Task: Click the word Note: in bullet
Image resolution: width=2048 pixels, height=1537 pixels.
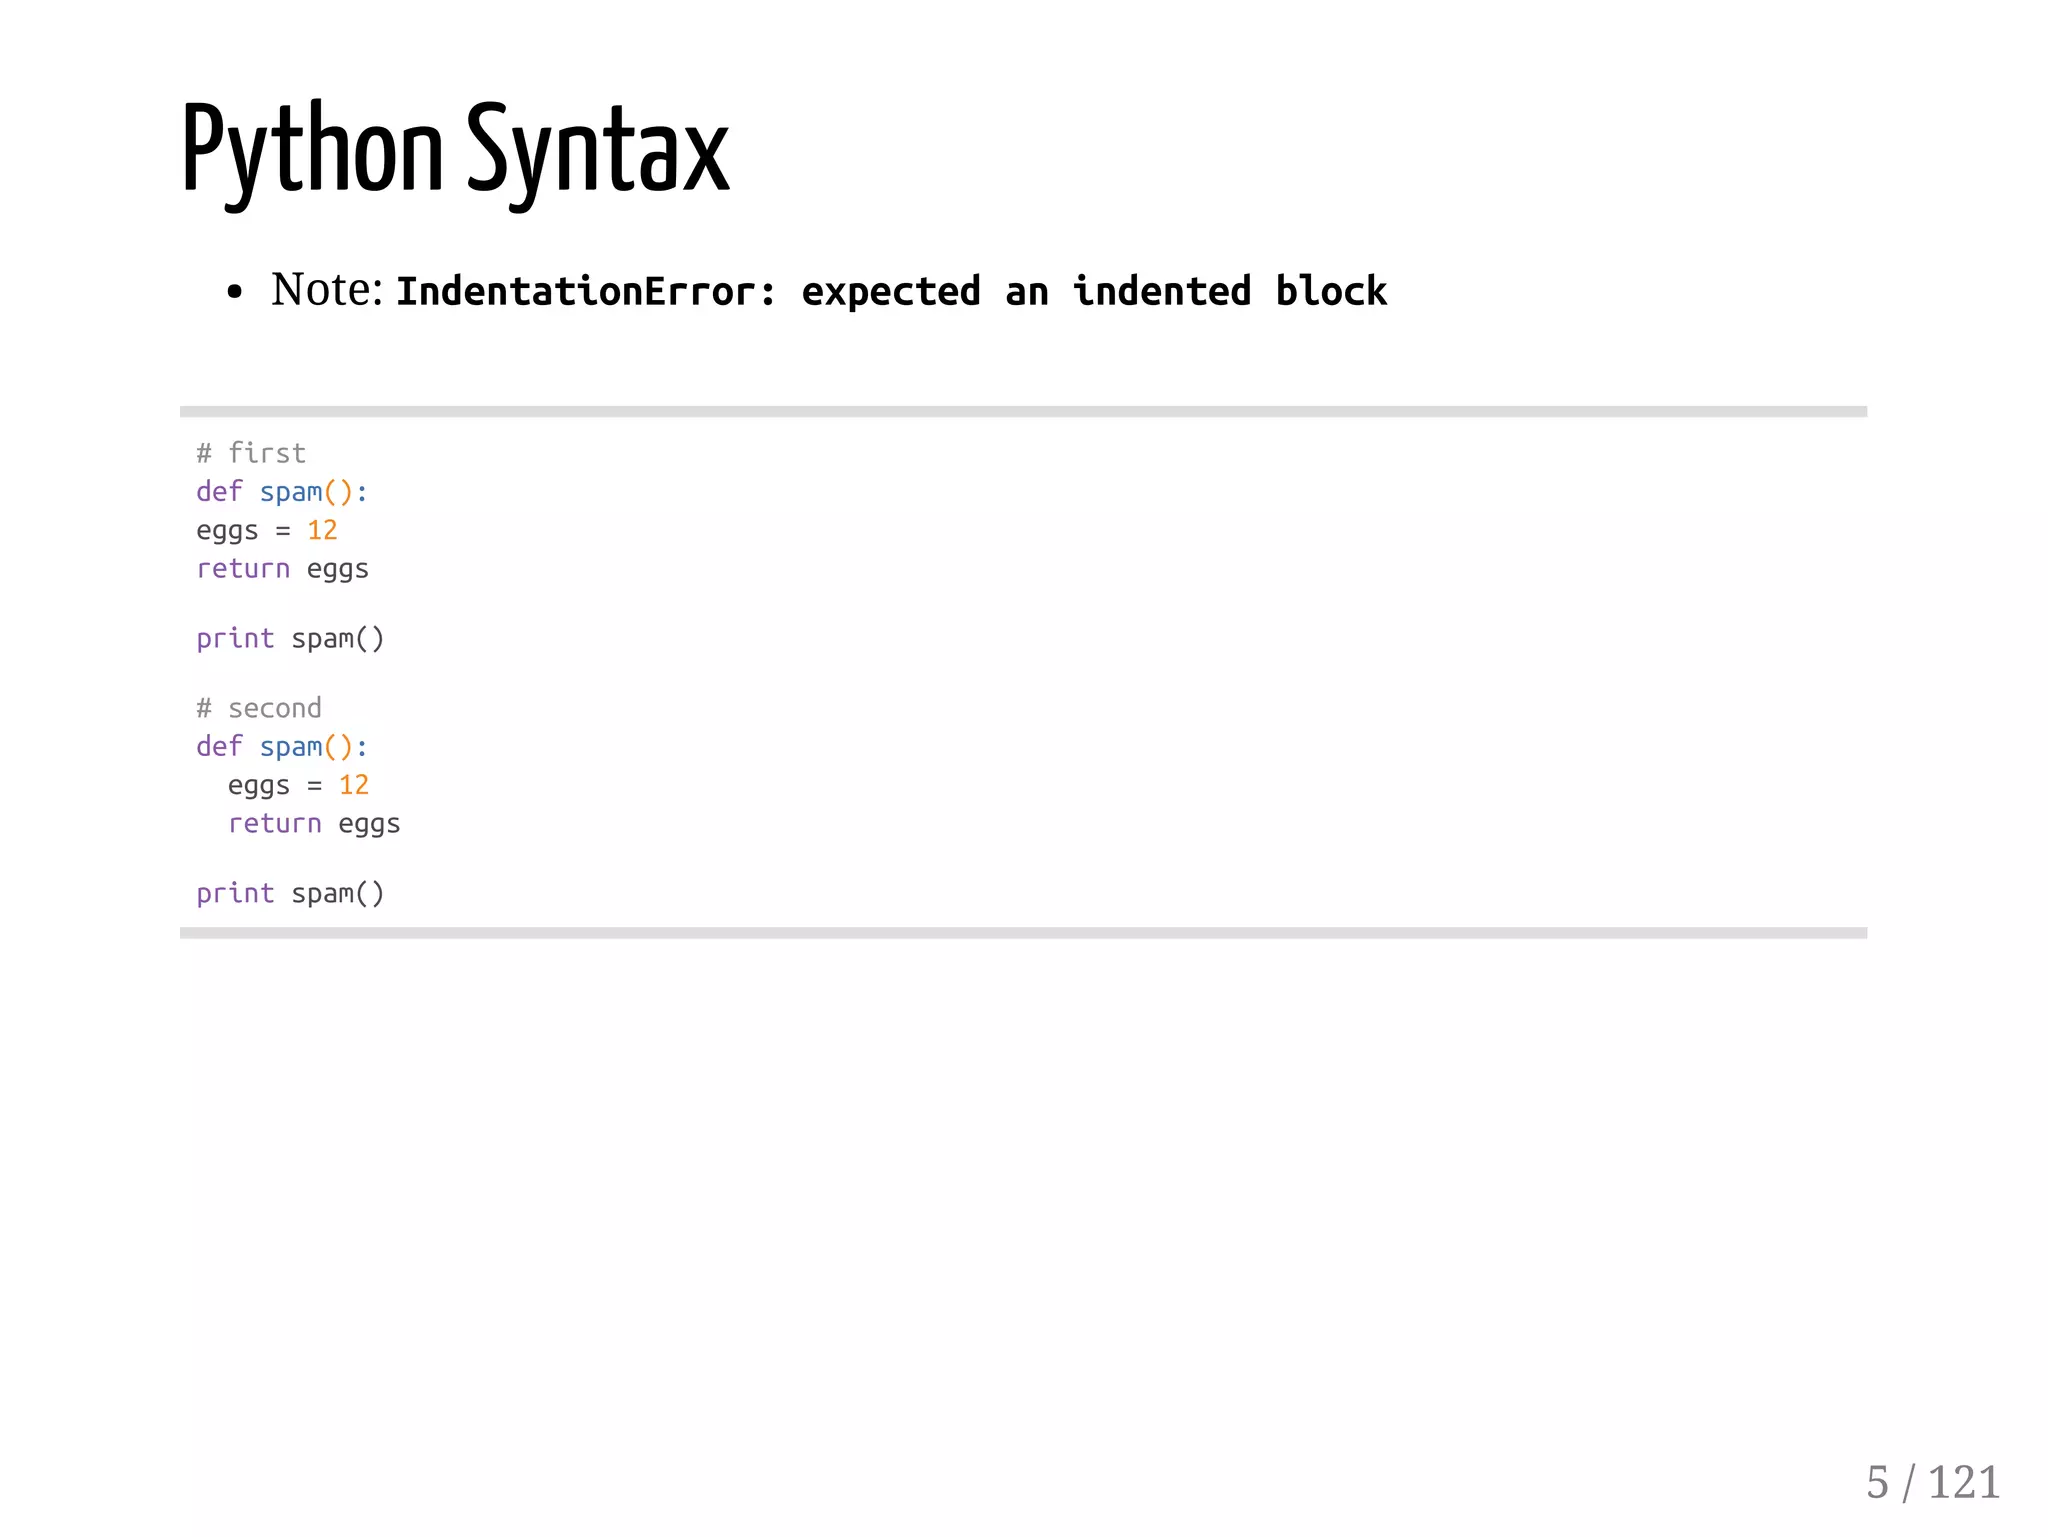Action: coord(327,290)
